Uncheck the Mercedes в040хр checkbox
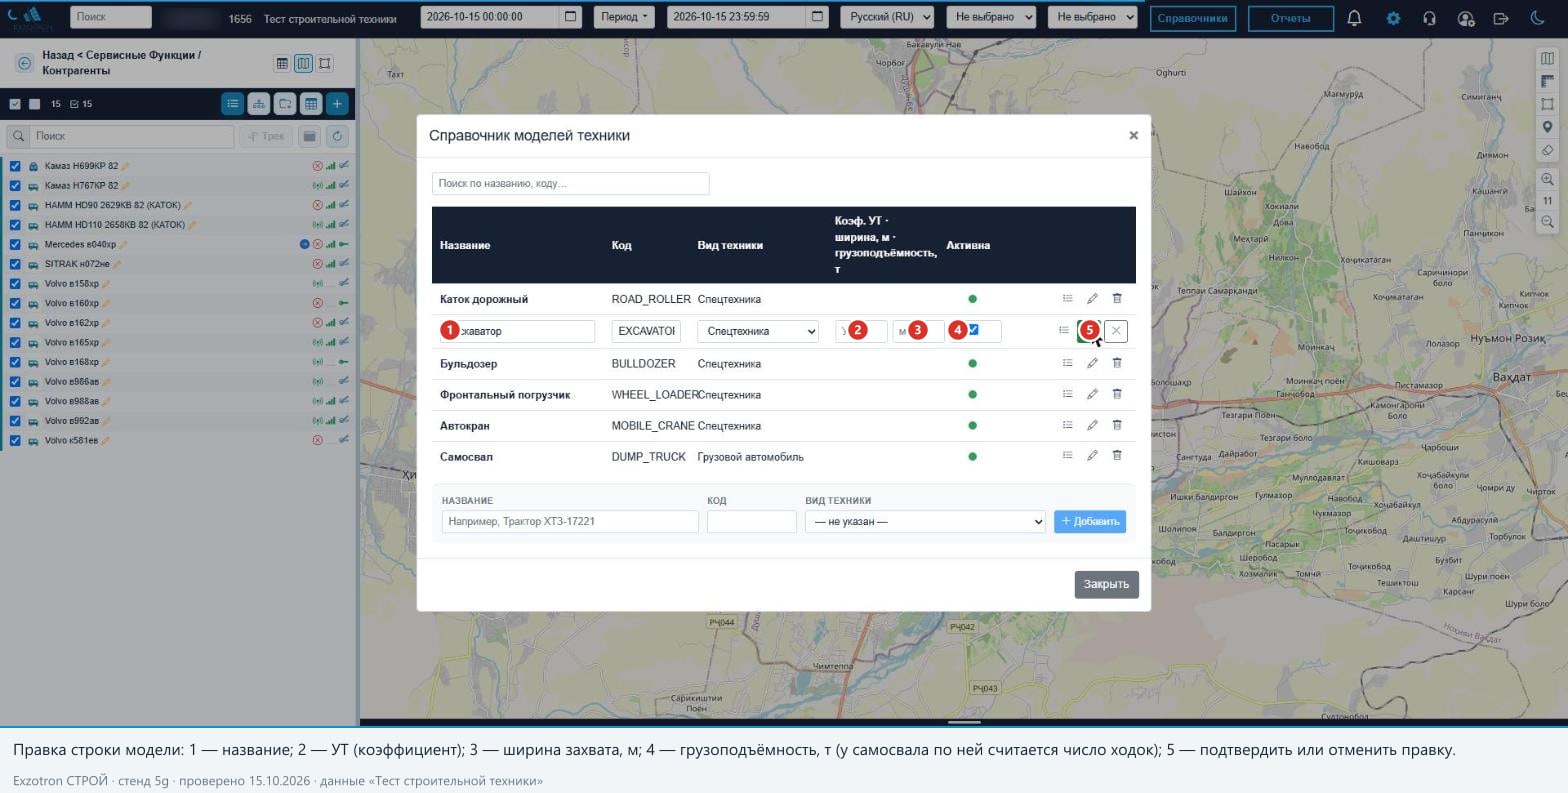This screenshot has width=1568, height=793. pyautogui.click(x=15, y=244)
